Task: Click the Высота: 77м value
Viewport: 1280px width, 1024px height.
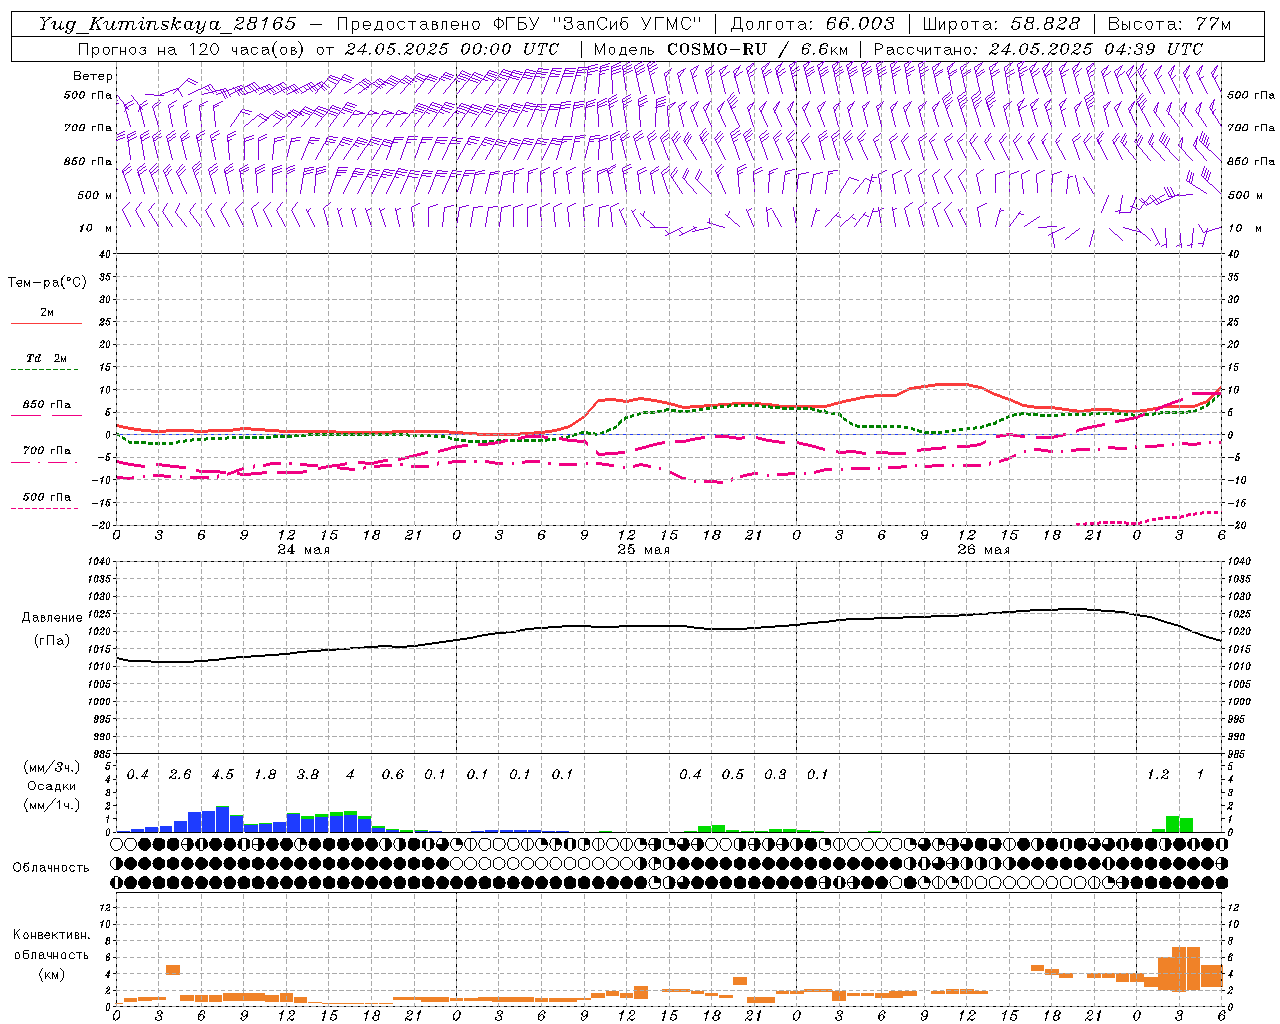Action: click(x=1170, y=24)
